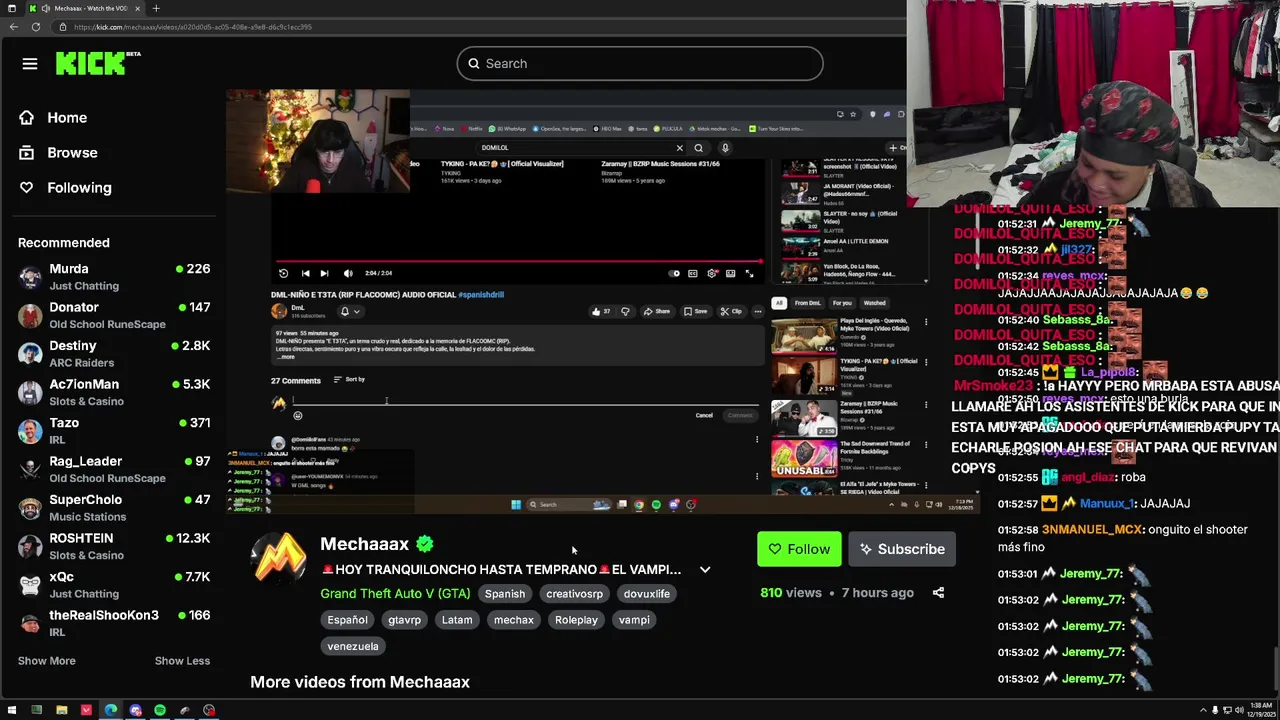Open ROSHTEIN's recommended channel
The height and width of the screenshot is (720, 1280).
[x=113, y=546]
